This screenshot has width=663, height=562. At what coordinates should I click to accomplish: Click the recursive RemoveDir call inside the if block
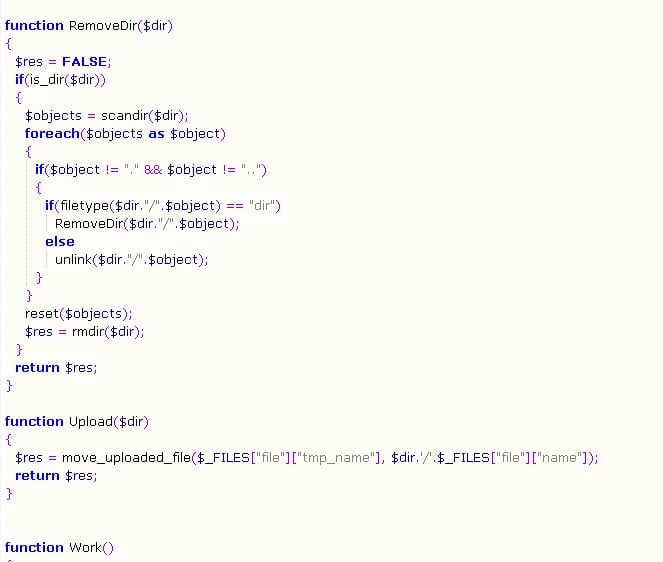pos(88,223)
